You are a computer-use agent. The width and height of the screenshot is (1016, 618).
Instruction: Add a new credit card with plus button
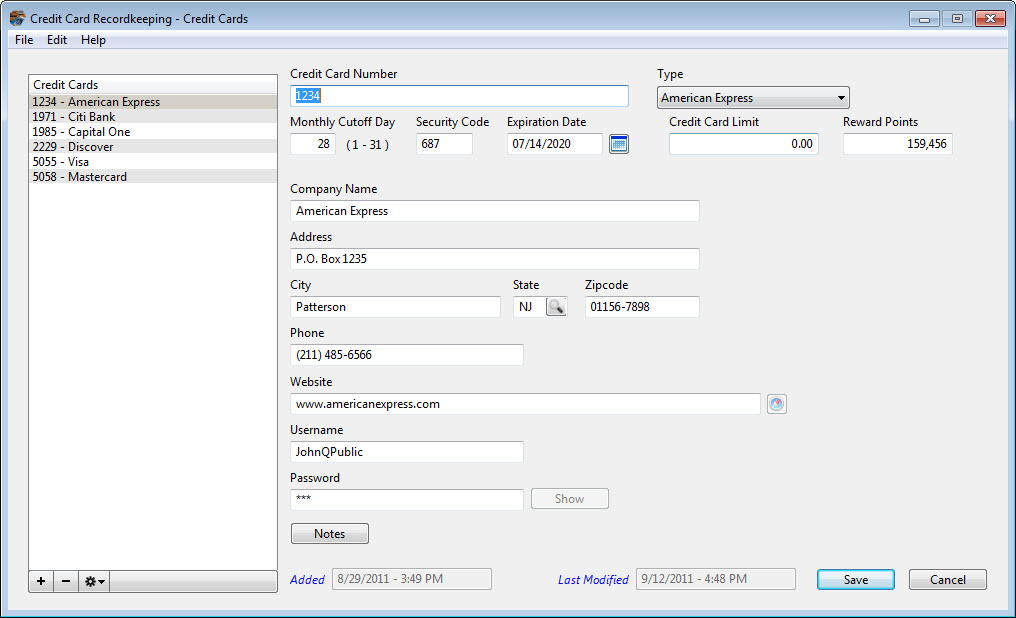pos(41,581)
